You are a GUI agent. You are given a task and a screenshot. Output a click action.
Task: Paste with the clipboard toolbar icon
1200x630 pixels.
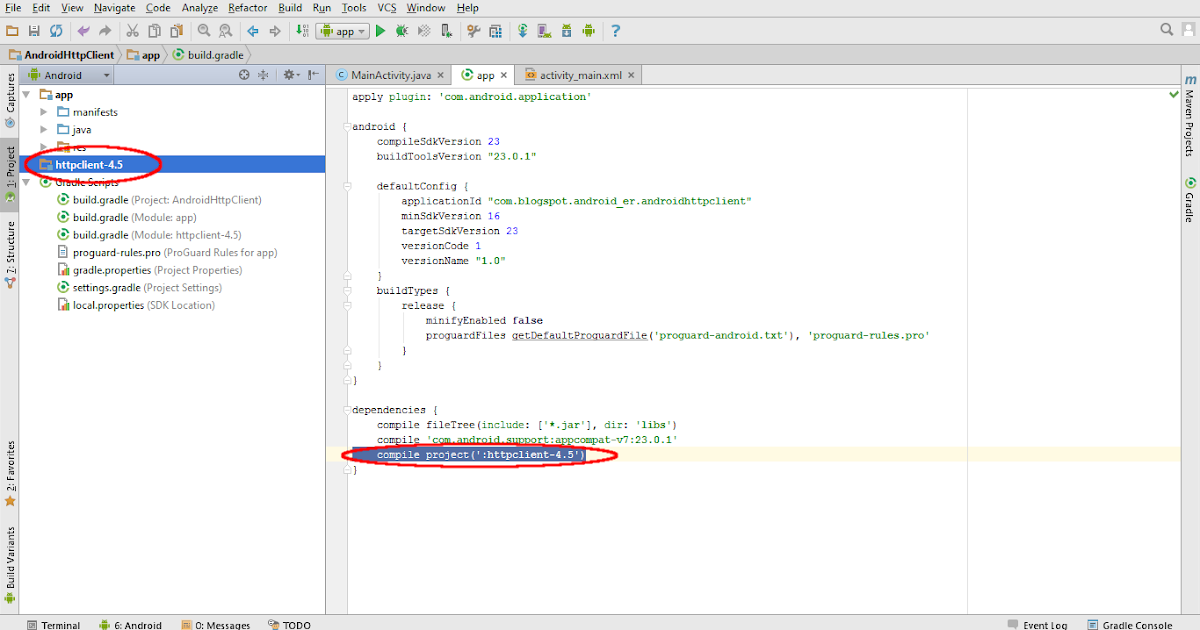[x=176, y=31]
